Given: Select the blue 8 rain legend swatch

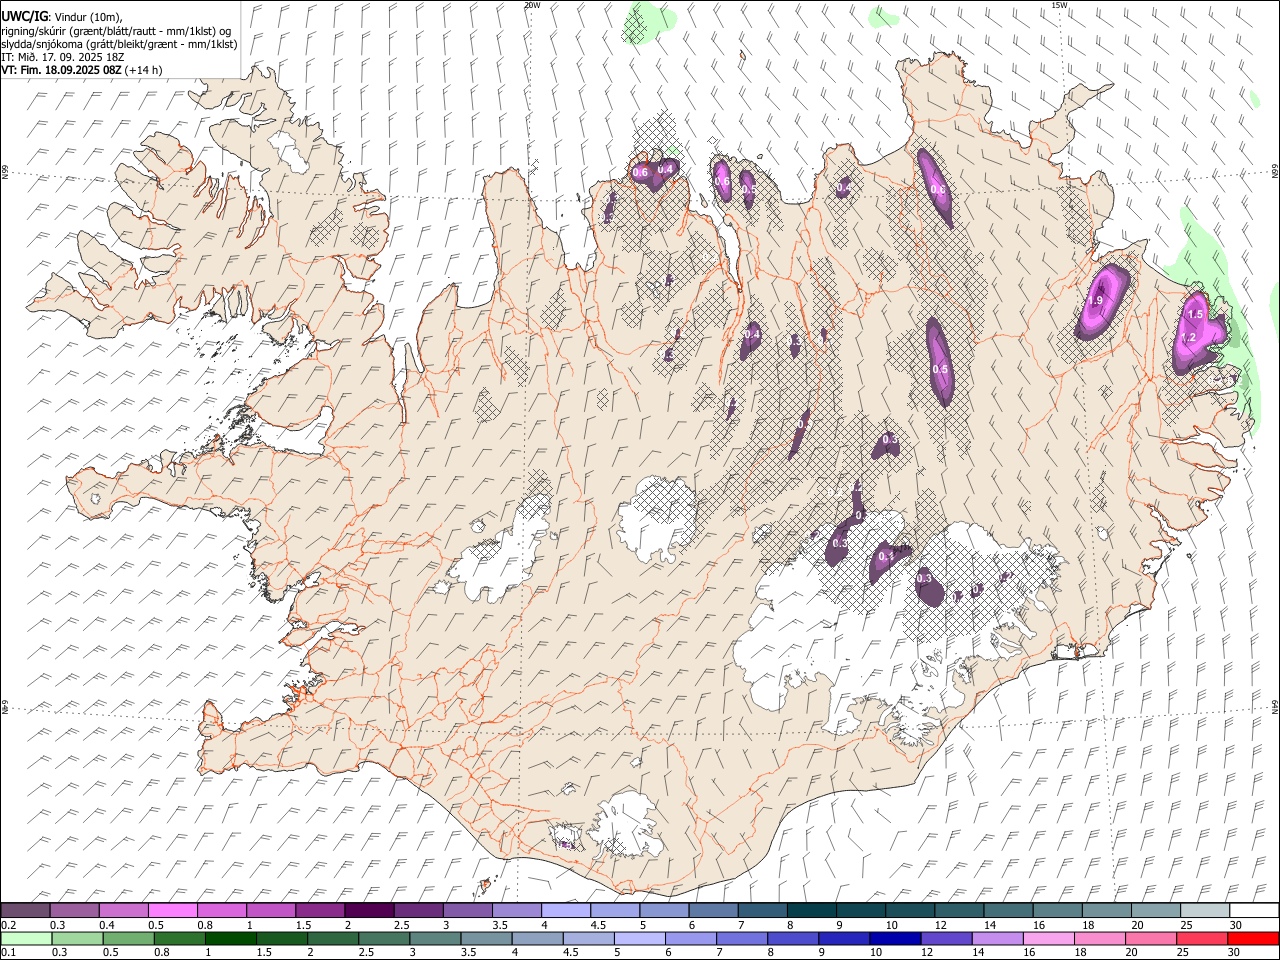Looking at the screenshot, I should (x=793, y=938).
